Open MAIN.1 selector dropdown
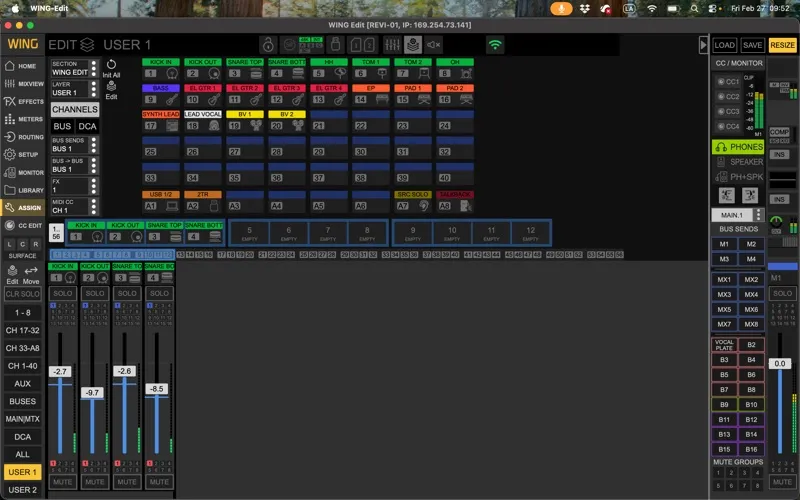The height and width of the screenshot is (500, 800). click(x=738, y=215)
